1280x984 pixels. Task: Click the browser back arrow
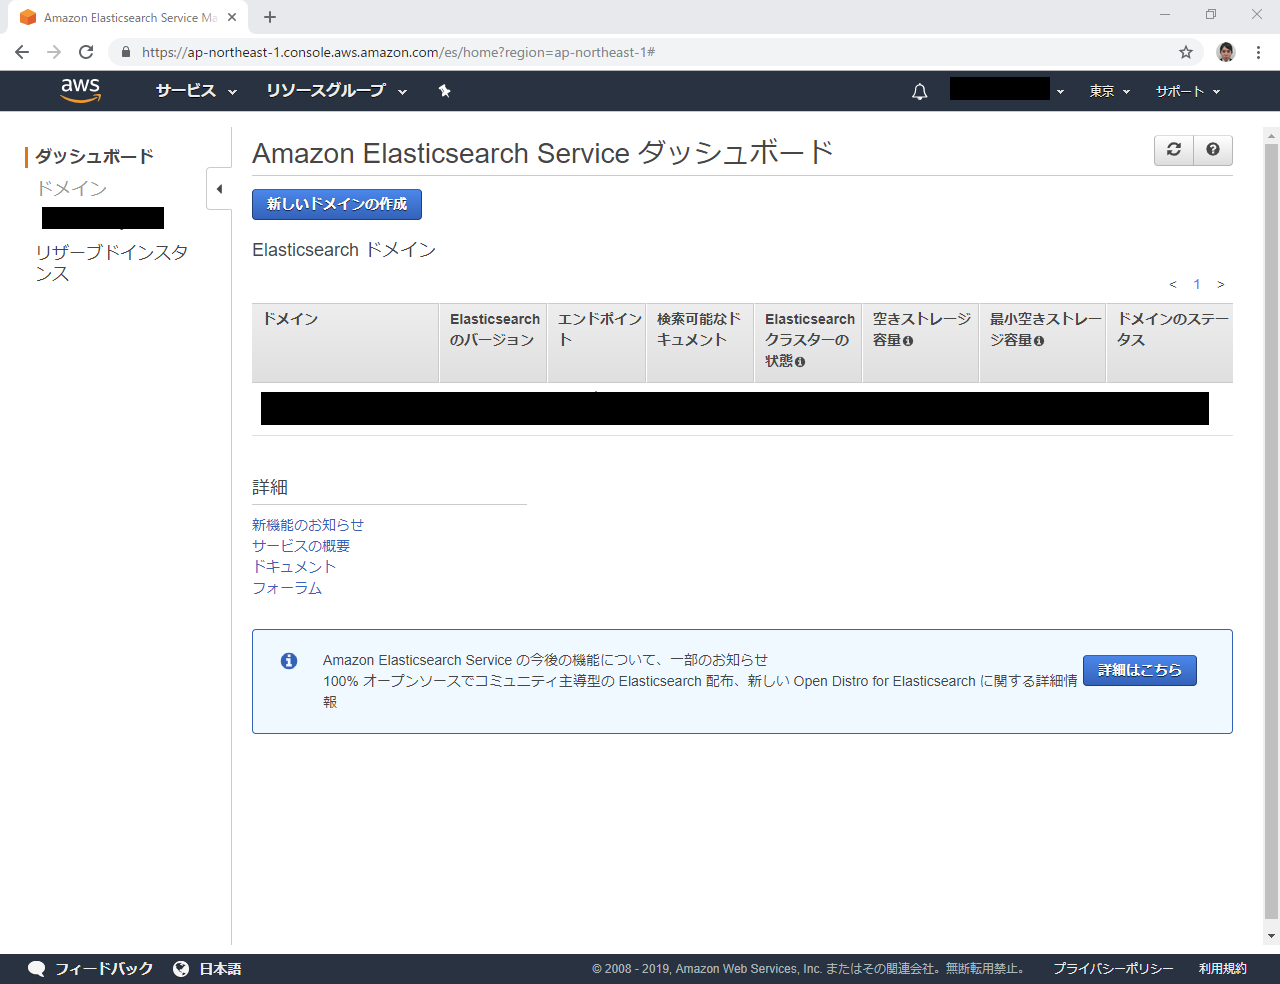coord(22,52)
